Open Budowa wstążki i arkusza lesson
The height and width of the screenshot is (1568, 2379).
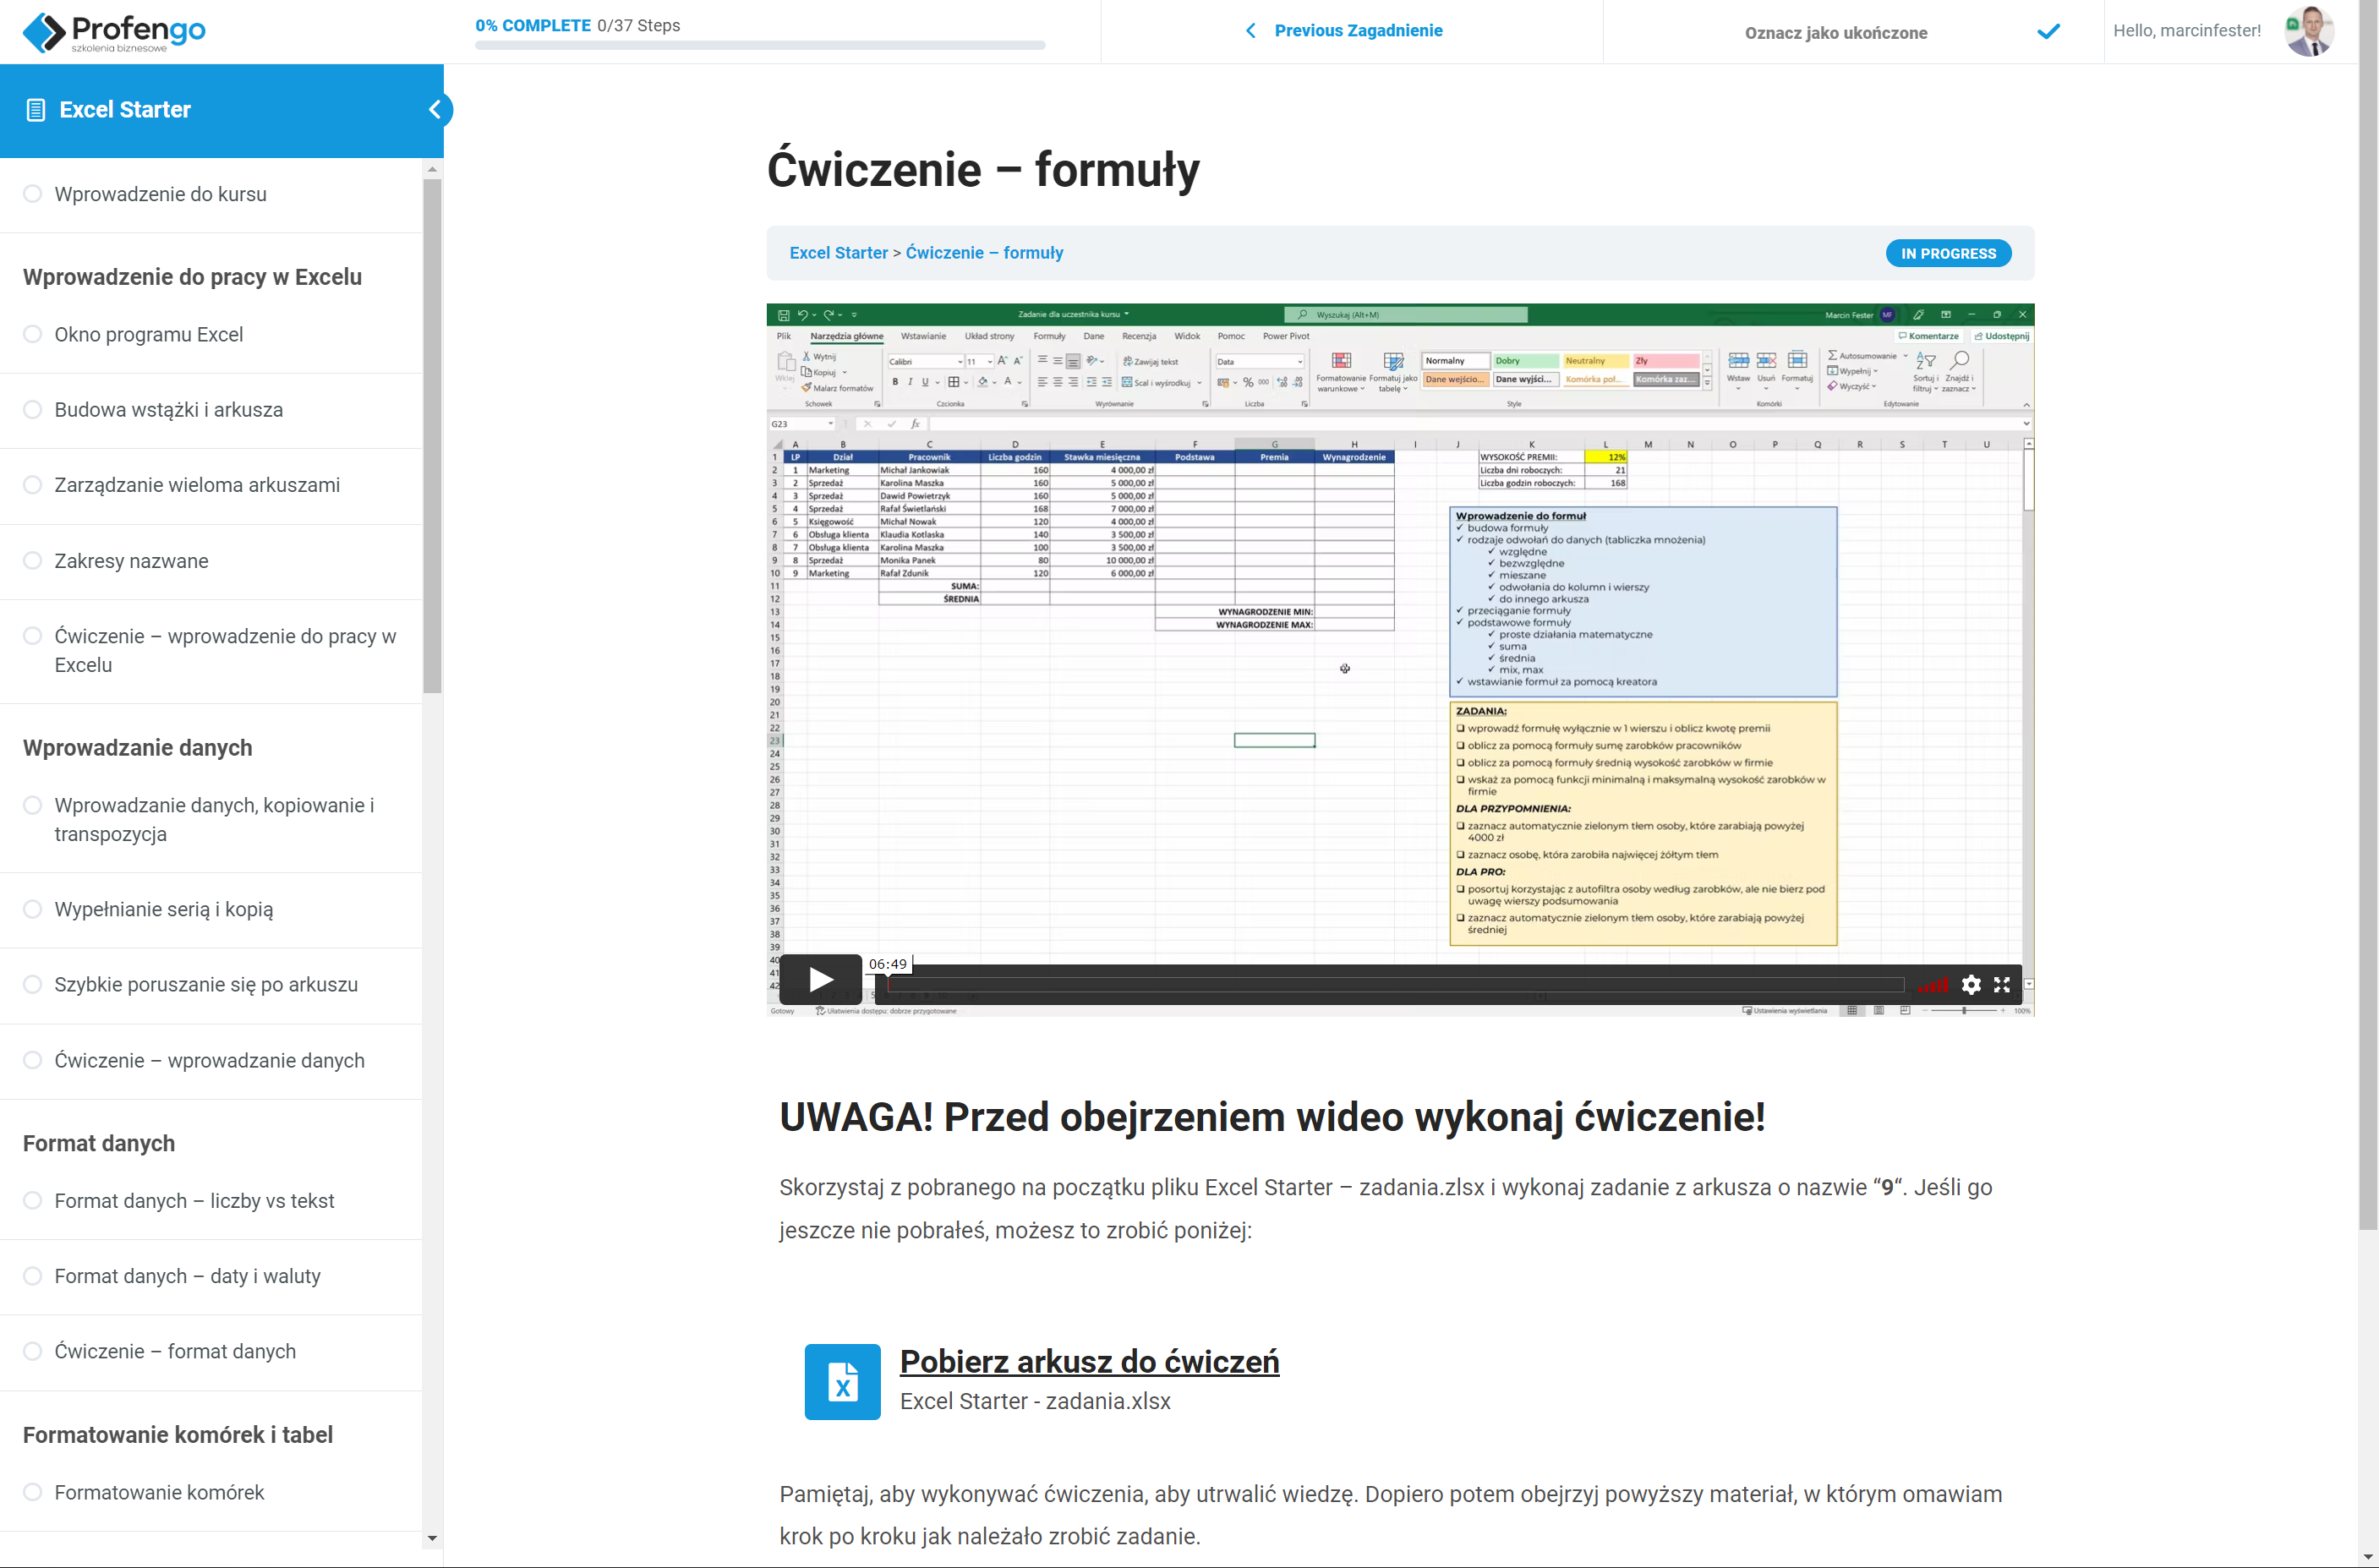[168, 410]
